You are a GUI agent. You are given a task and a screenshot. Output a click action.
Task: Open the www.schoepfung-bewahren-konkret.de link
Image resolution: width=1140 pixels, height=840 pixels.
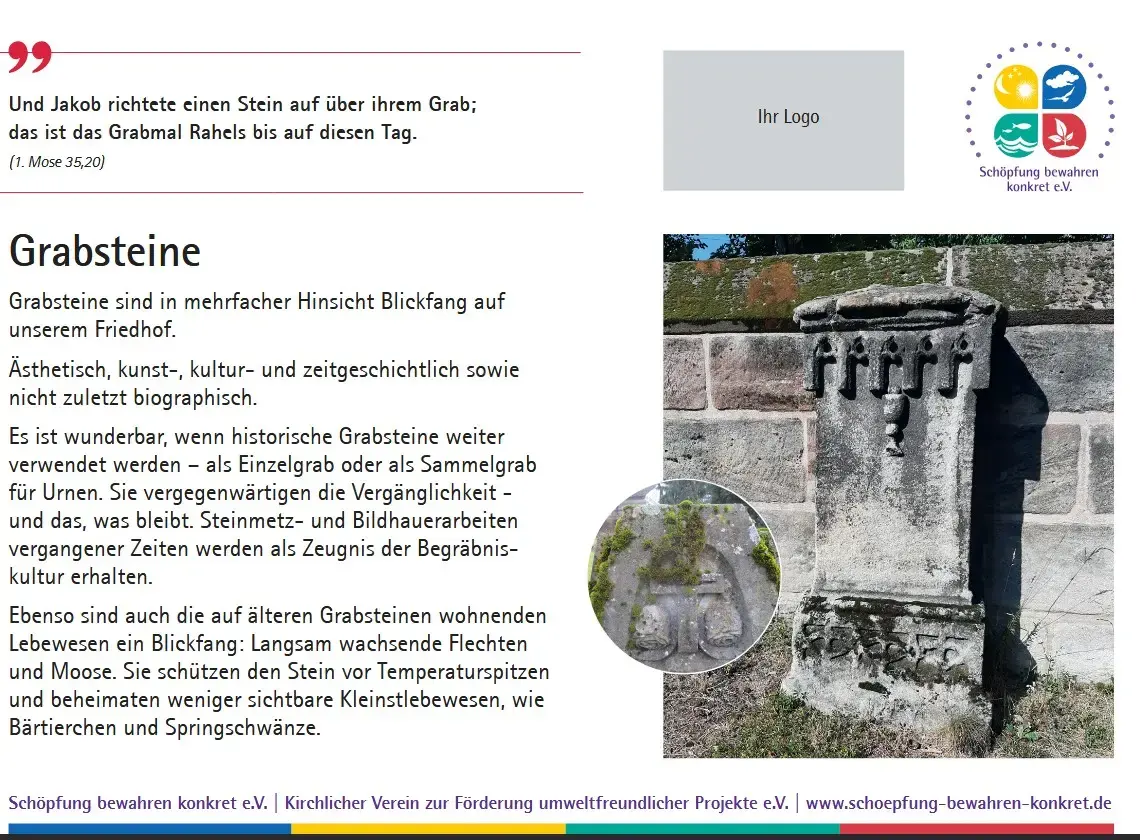click(958, 803)
